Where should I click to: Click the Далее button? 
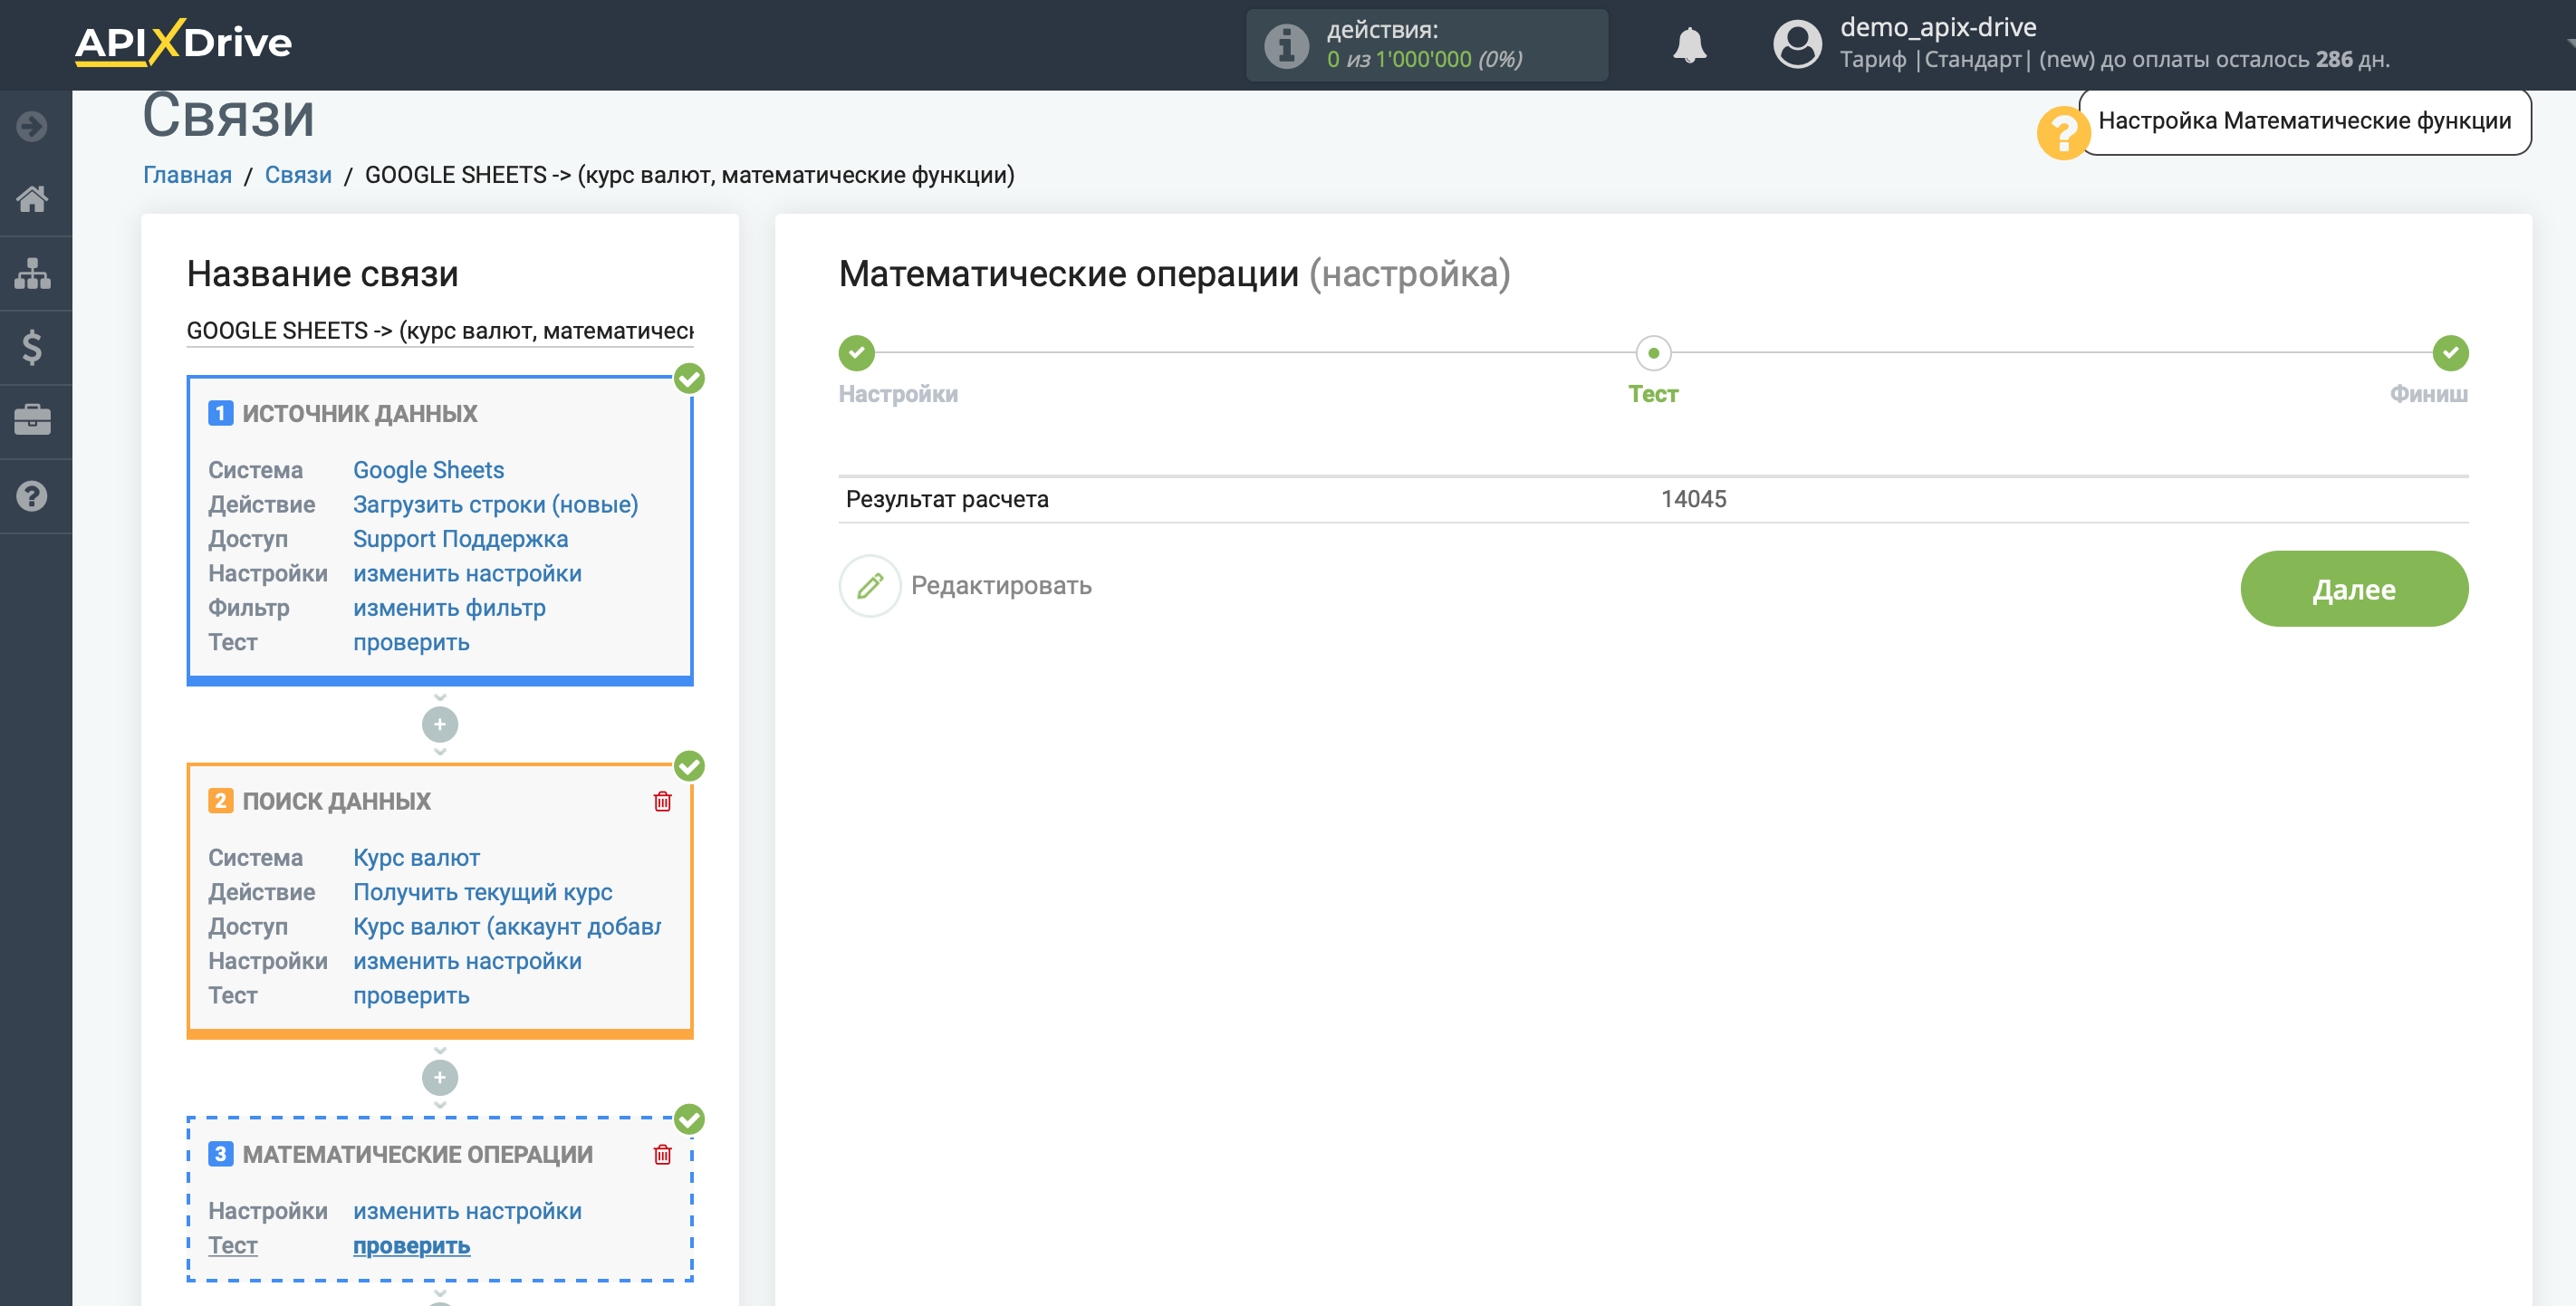pos(2354,589)
